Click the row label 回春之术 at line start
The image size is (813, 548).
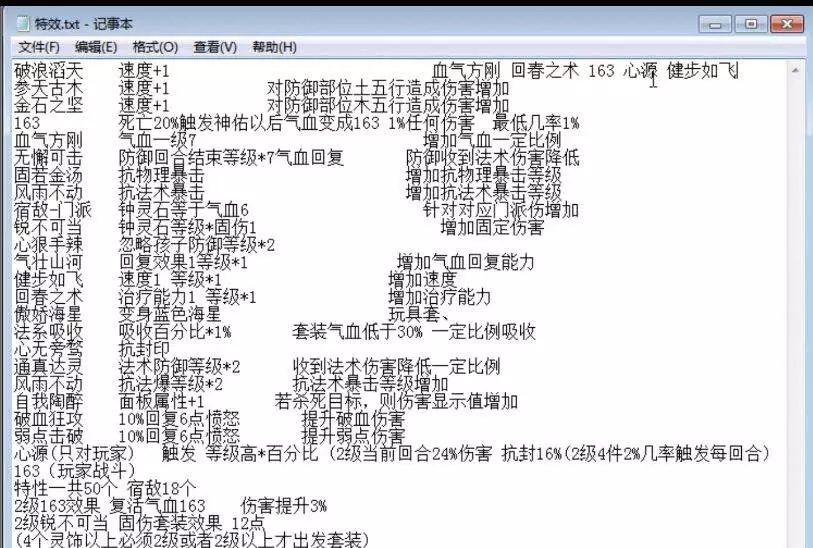pos(48,297)
